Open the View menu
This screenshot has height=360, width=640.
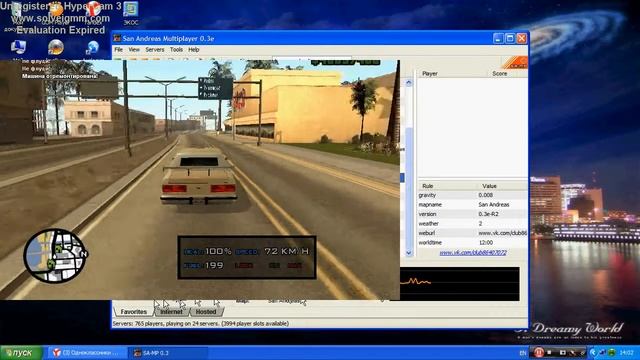click(134, 50)
